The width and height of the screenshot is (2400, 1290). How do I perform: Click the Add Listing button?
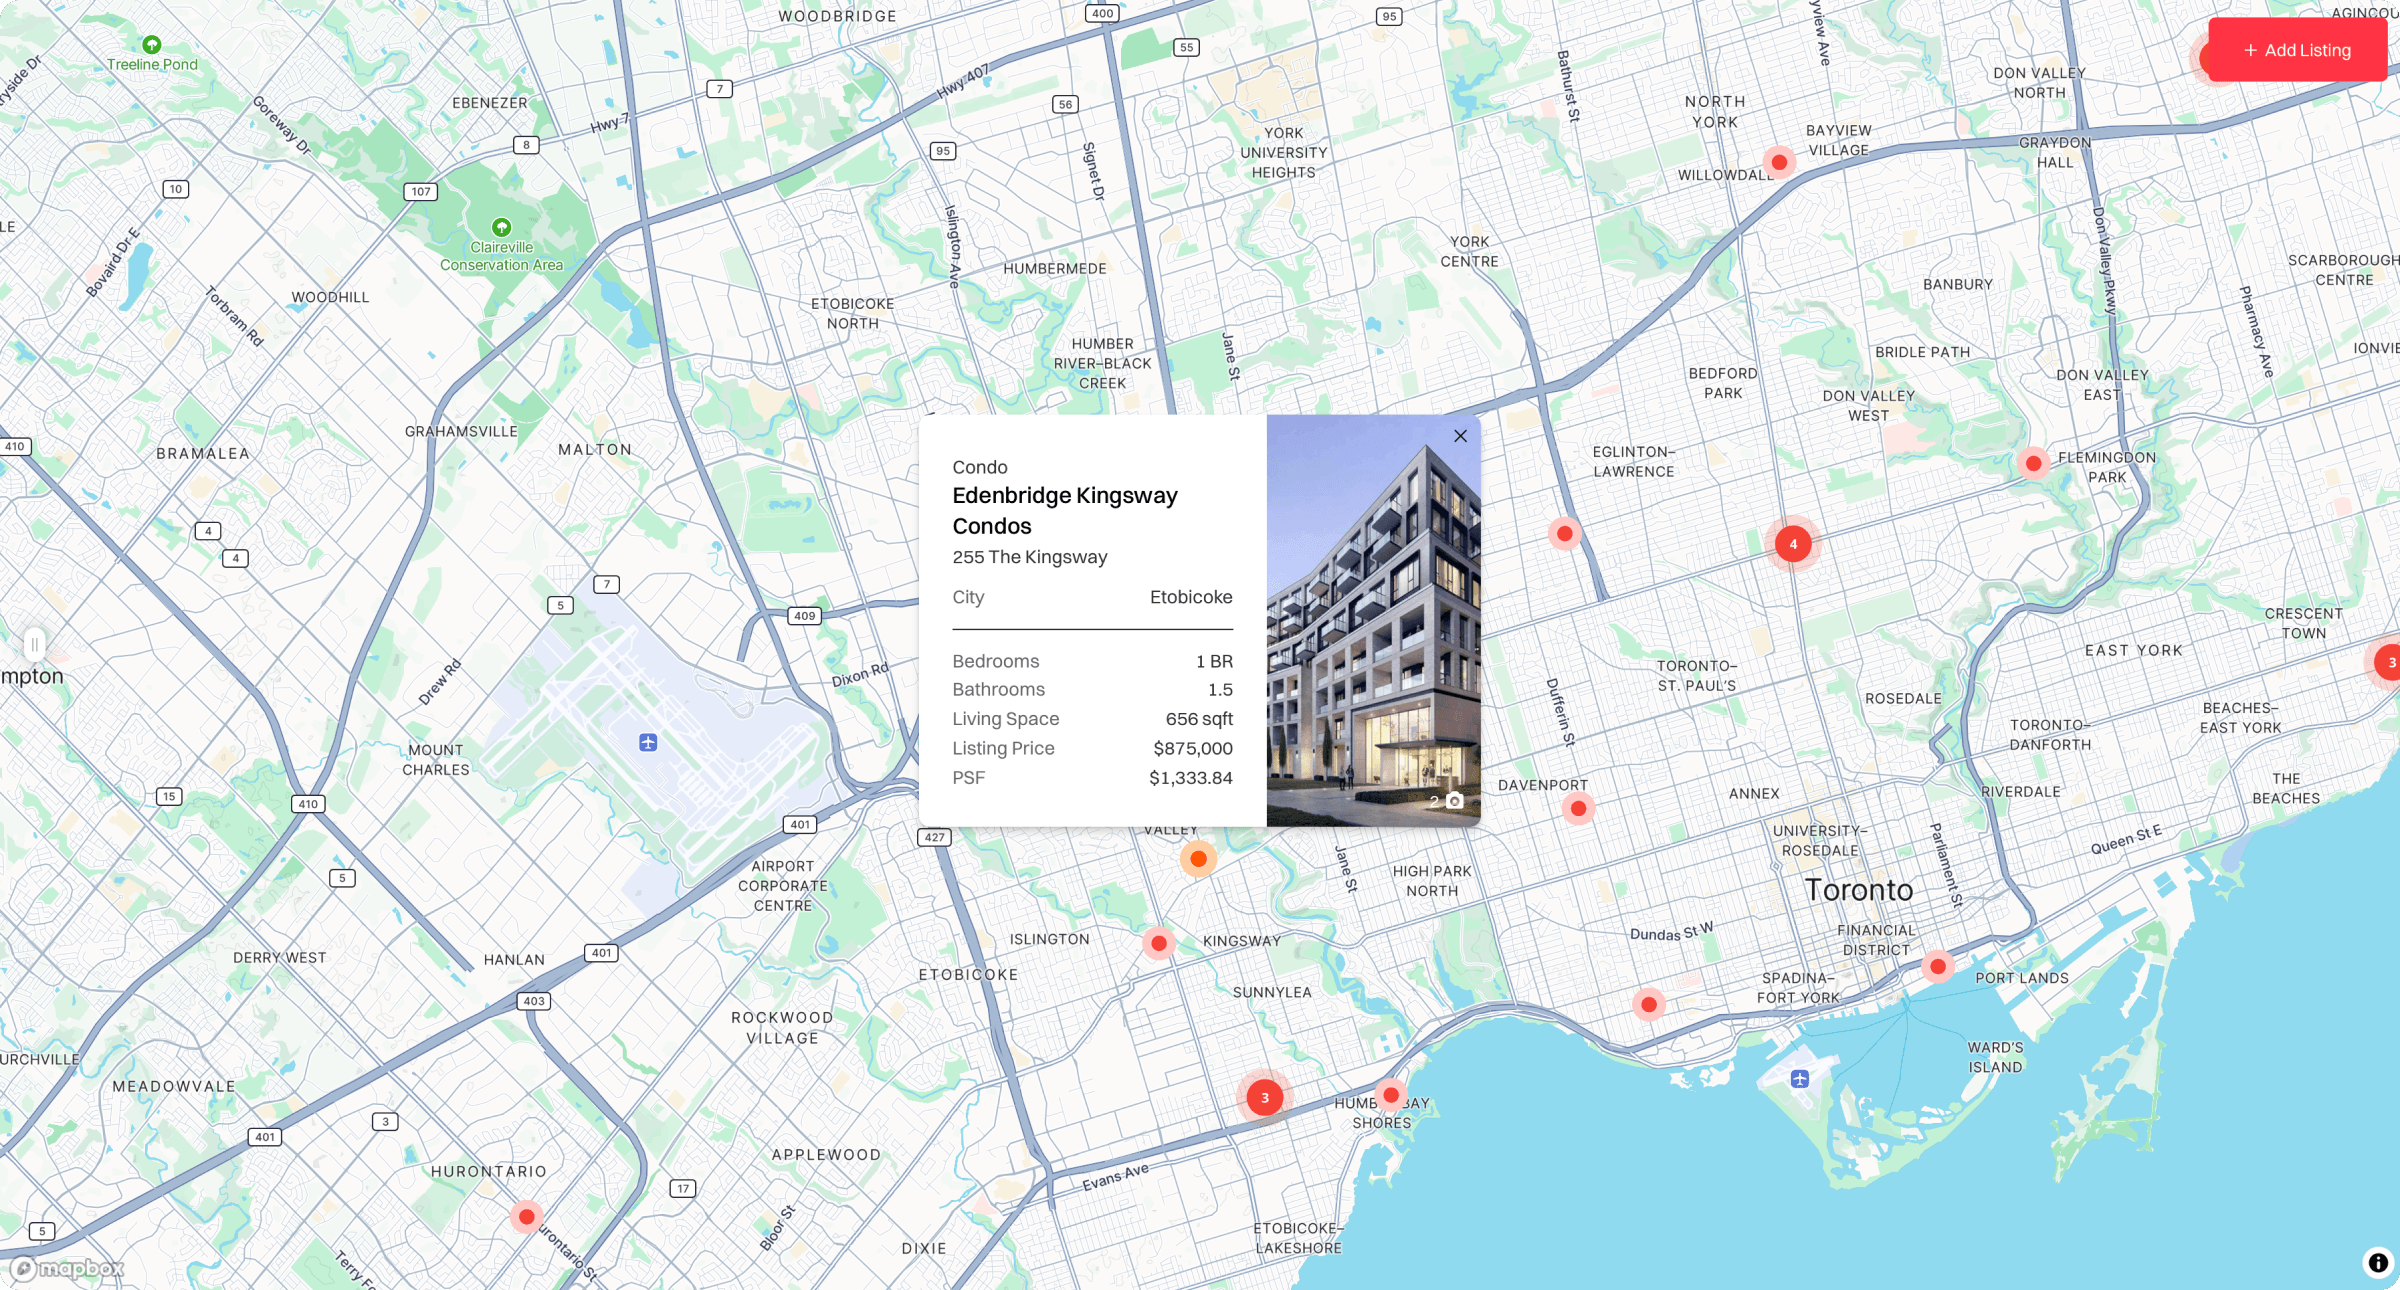(x=2297, y=50)
